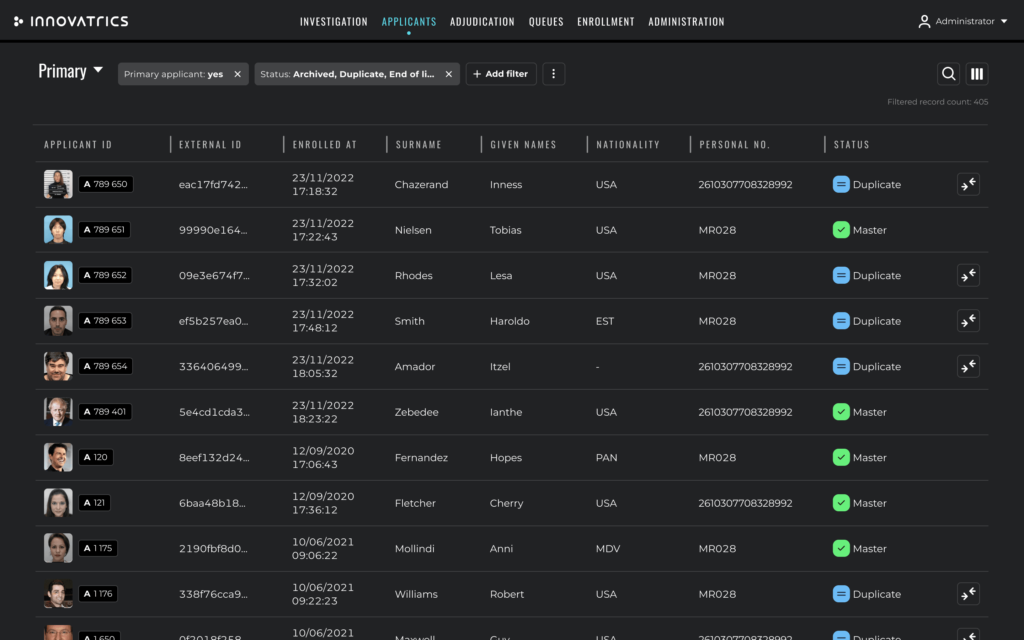Click the nationality EST cell
Viewport: 1024px width, 640px height.
coord(605,321)
